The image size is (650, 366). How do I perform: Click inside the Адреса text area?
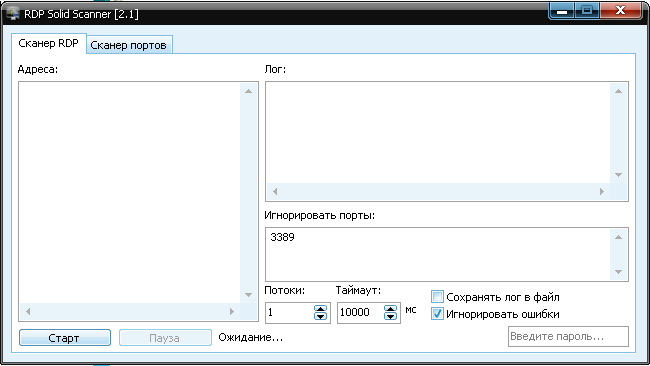[129, 193]
